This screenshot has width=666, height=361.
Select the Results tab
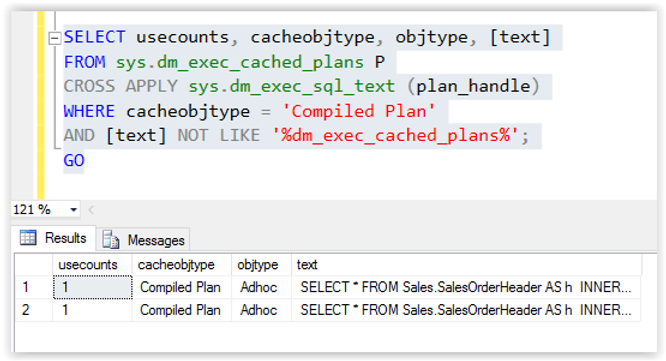click(53, 238)
